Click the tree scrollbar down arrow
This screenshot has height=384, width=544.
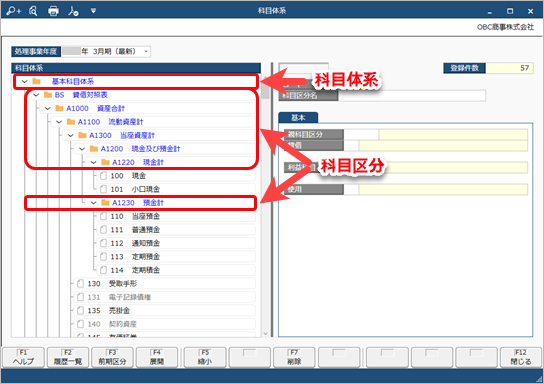265,334
